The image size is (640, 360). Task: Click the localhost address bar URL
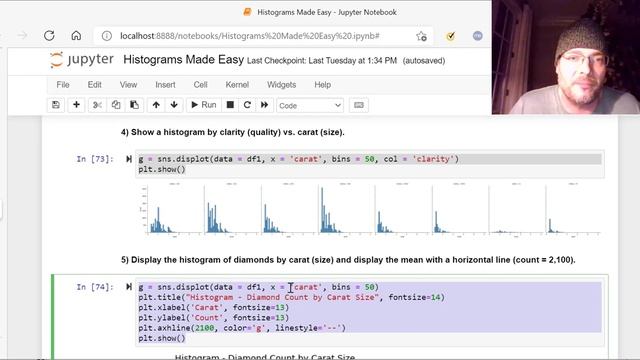[250, 36]
